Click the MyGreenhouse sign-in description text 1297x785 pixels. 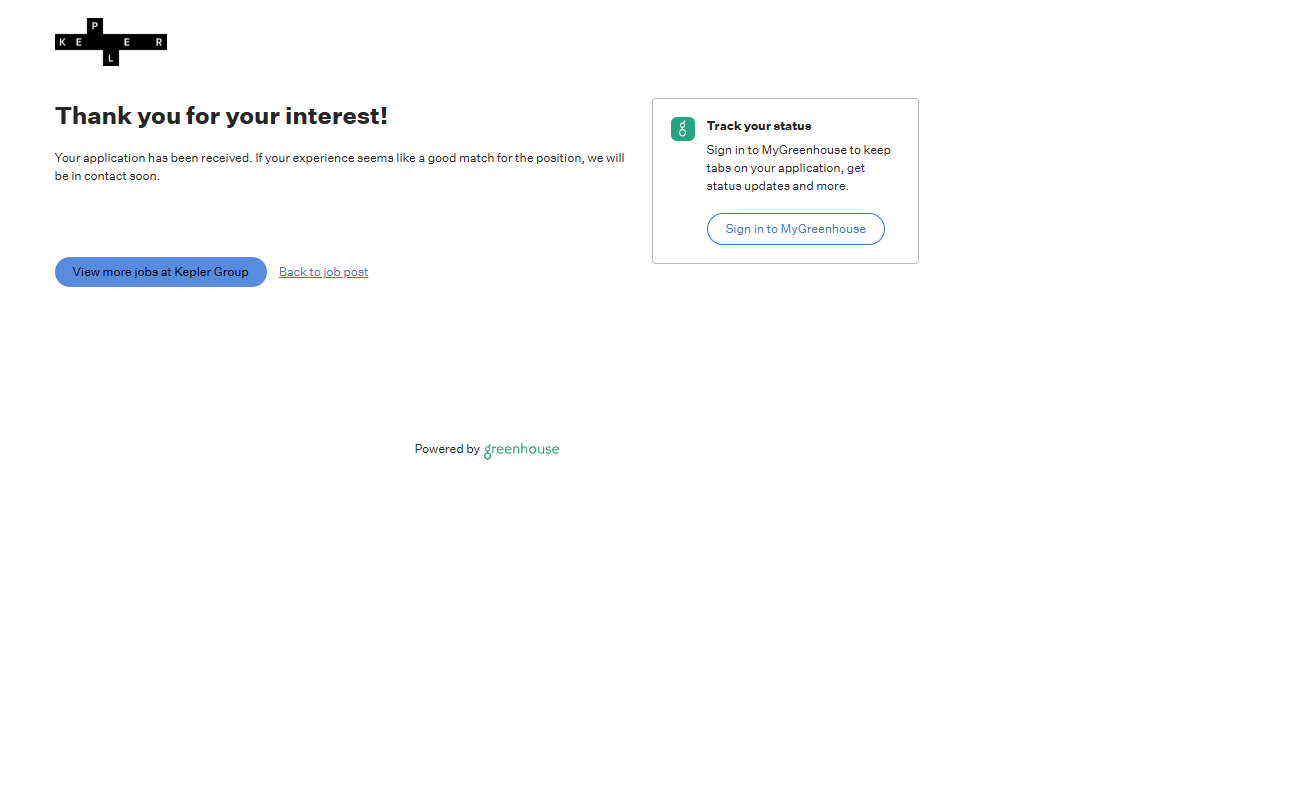(x=798, y=168)
